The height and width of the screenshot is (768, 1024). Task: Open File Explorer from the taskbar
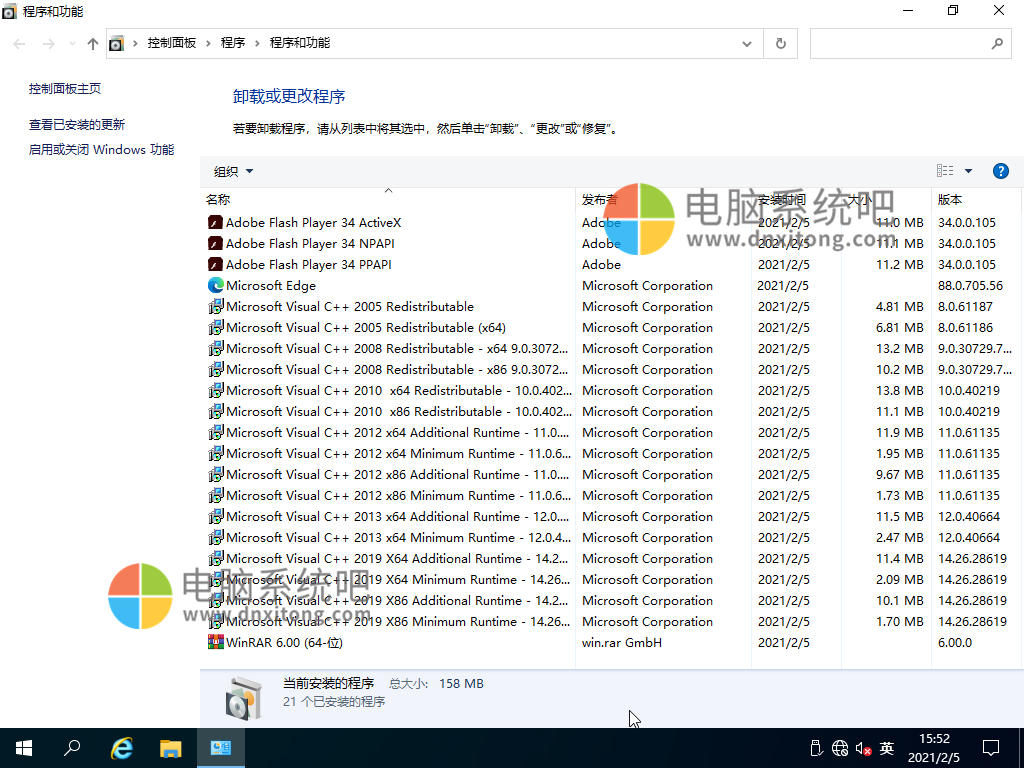click(x=170, y=748)
